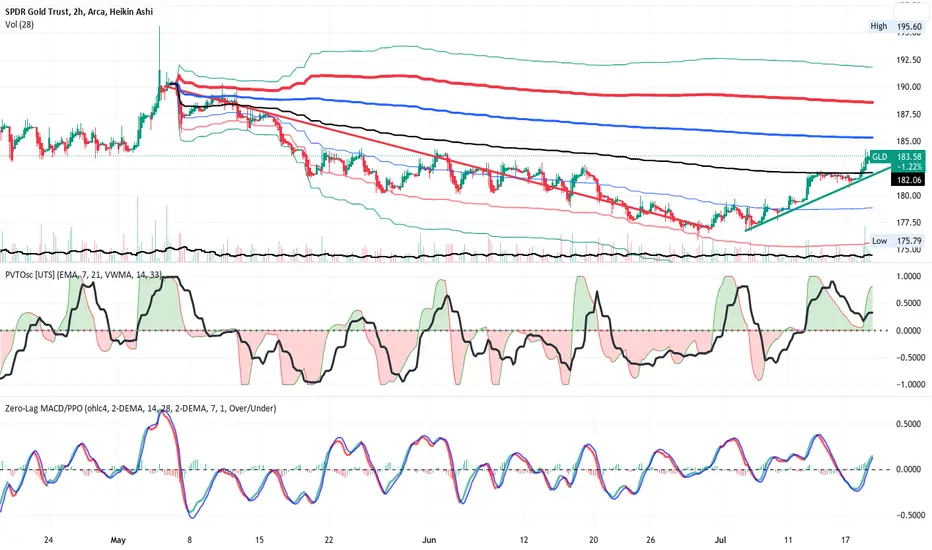The image size is (932, 550).
Task: Select the Vol (28) indicator label
Action: [x=19, y=24]
